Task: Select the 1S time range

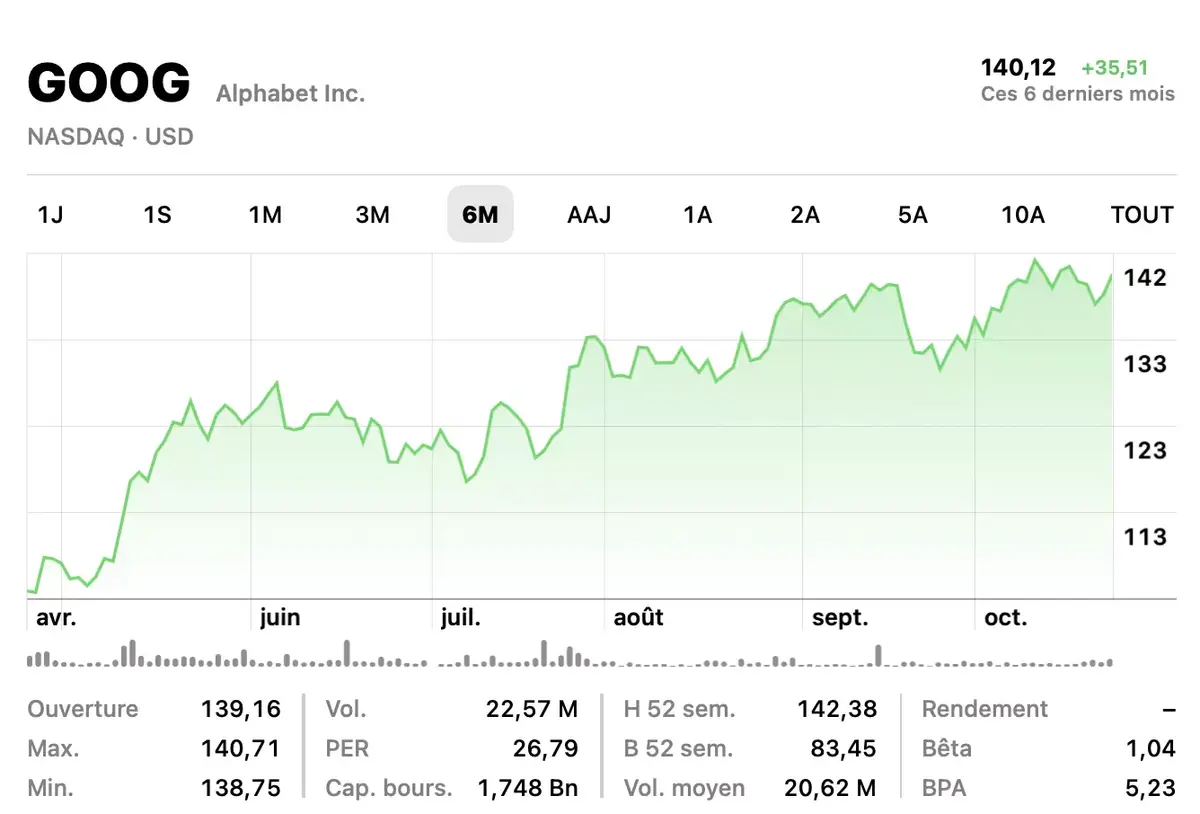Action: (x=158, y=214)
